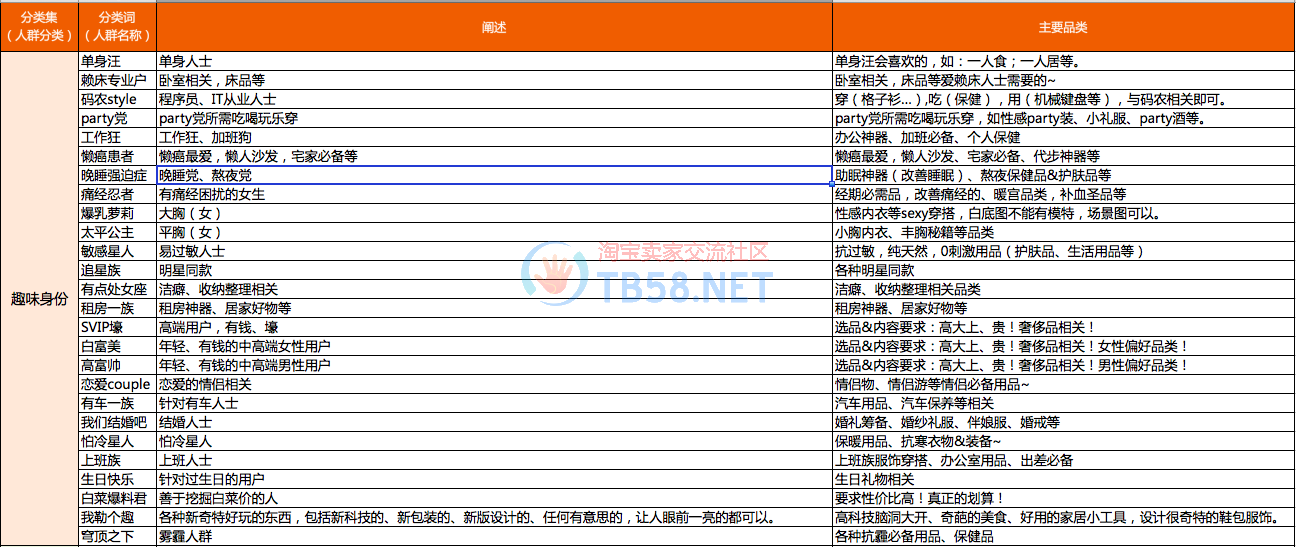
Task: Select the 恋爱couple cell
Action: pyautogui.click(x=115, y=384)
